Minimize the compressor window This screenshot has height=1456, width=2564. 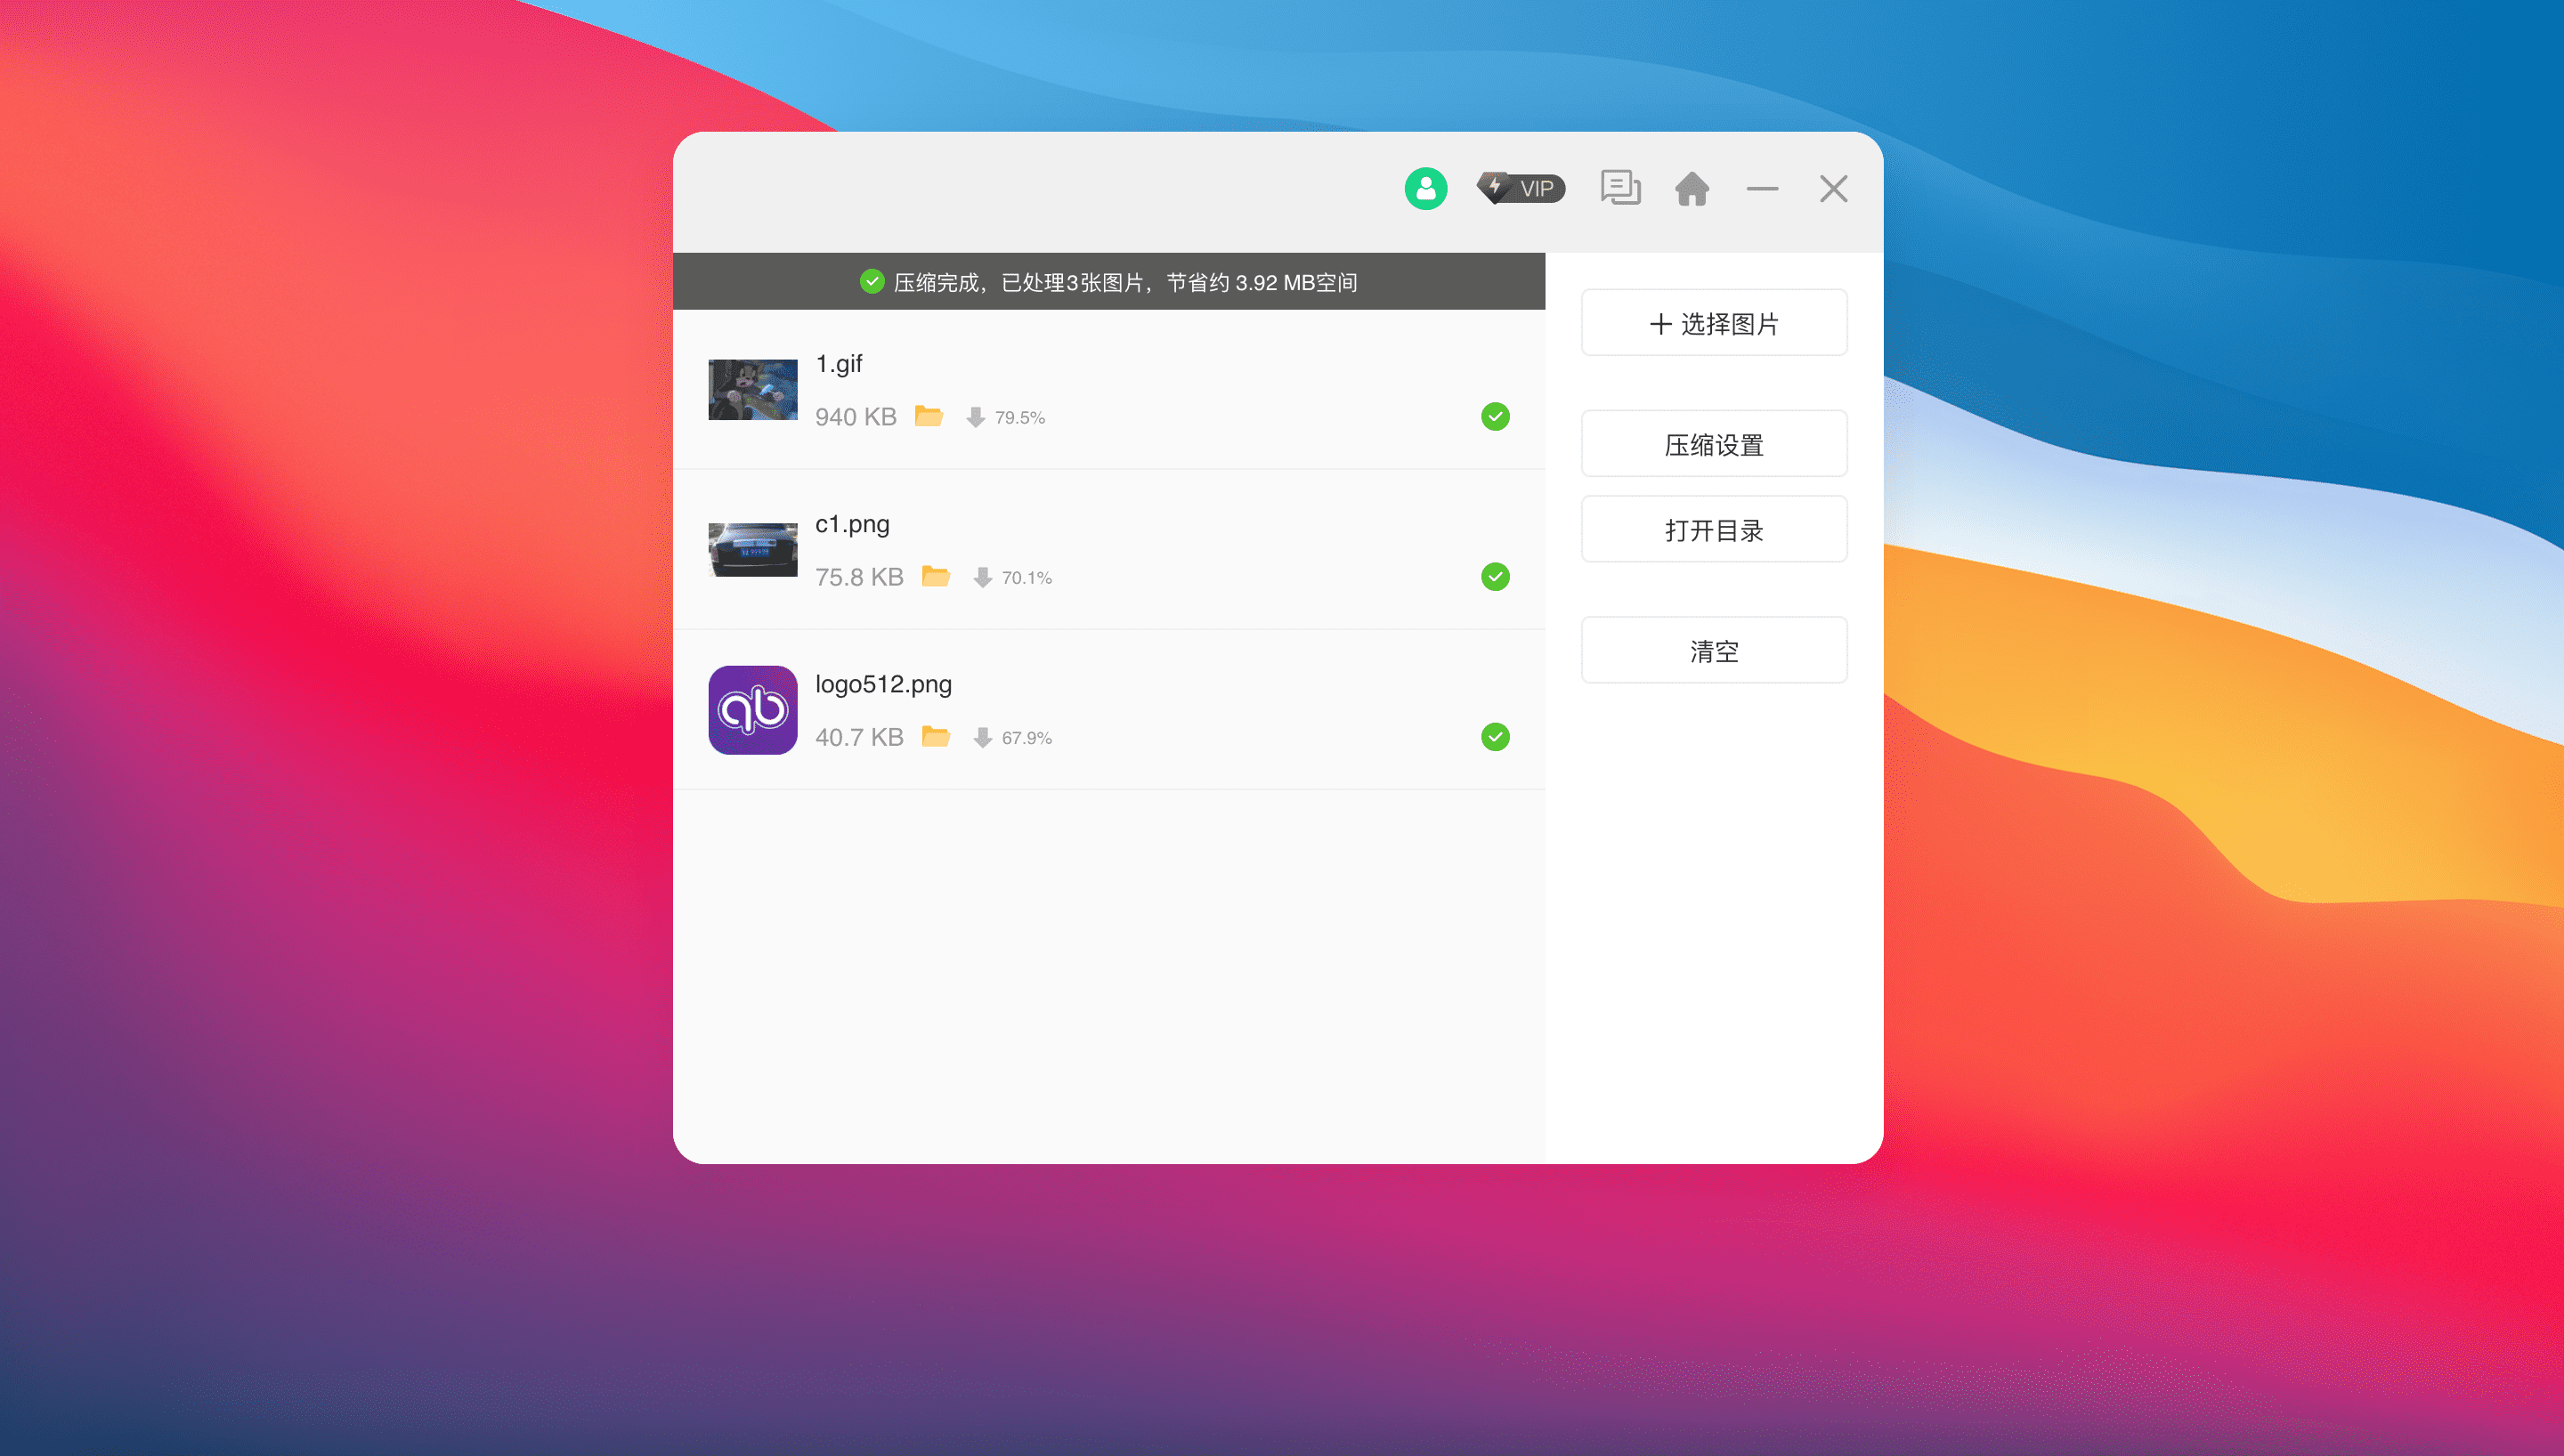click(1762, 188)
